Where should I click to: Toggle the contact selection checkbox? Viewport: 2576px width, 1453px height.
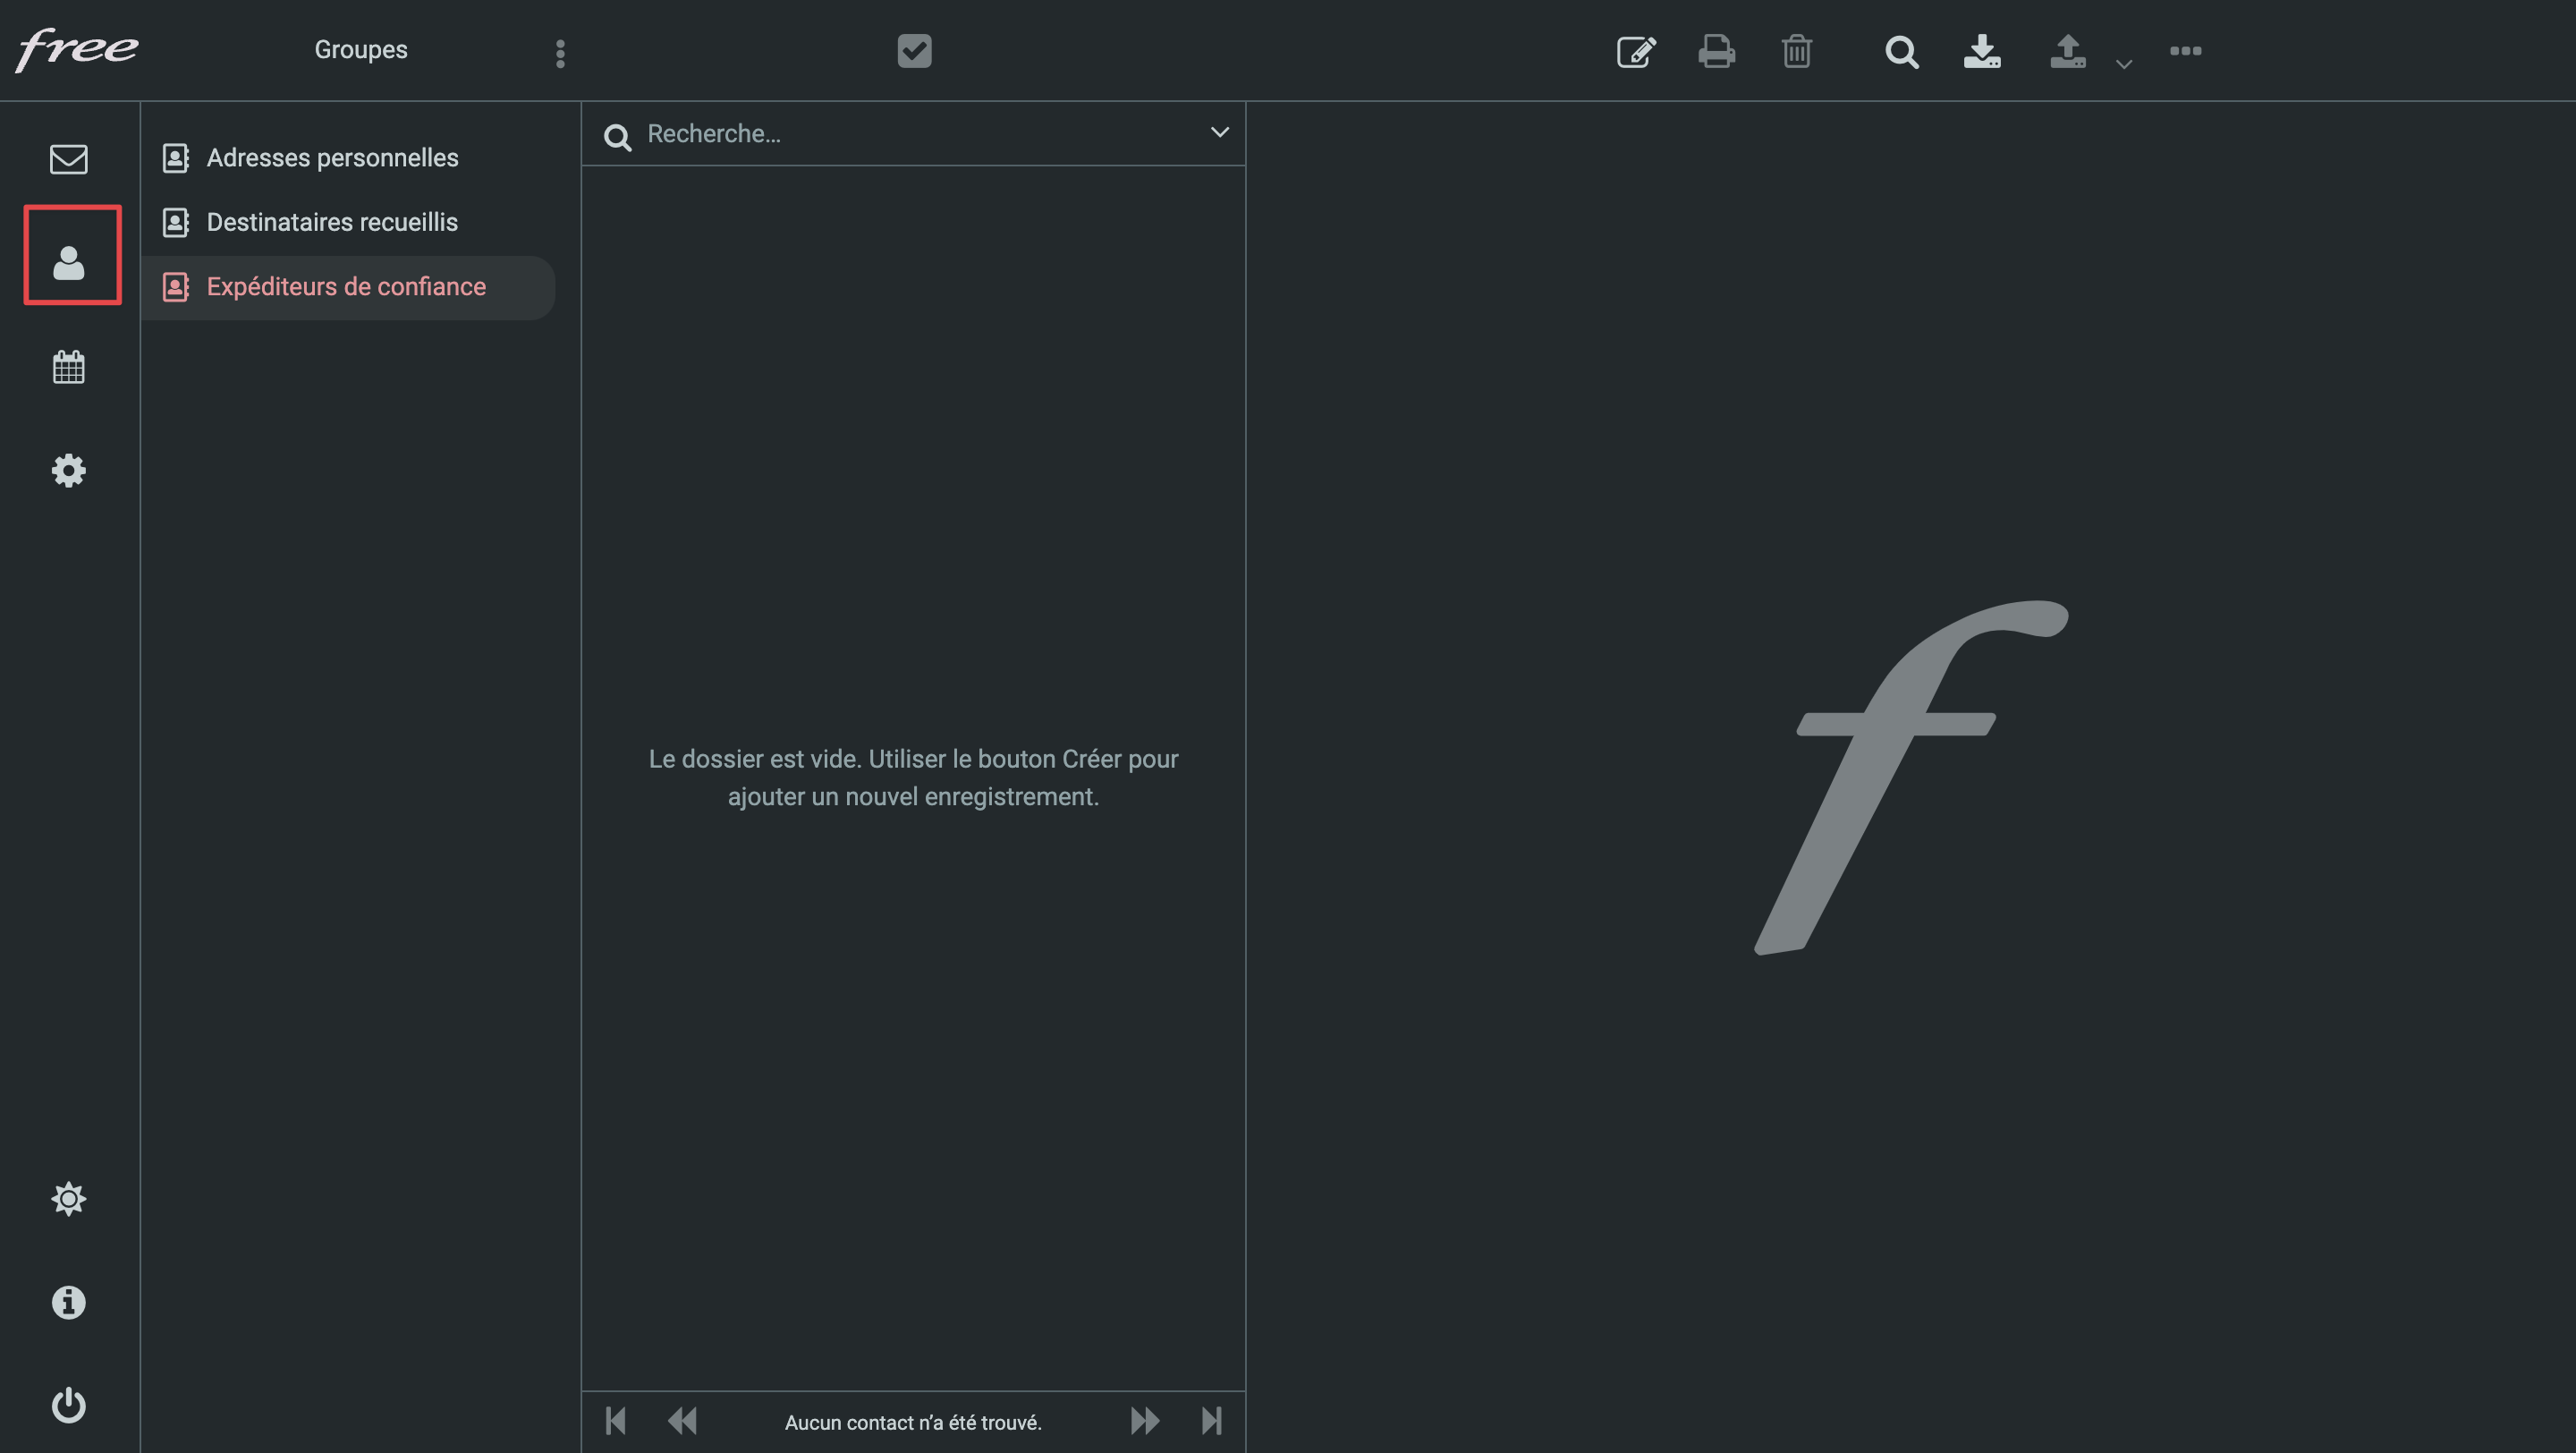coord(915,51)
